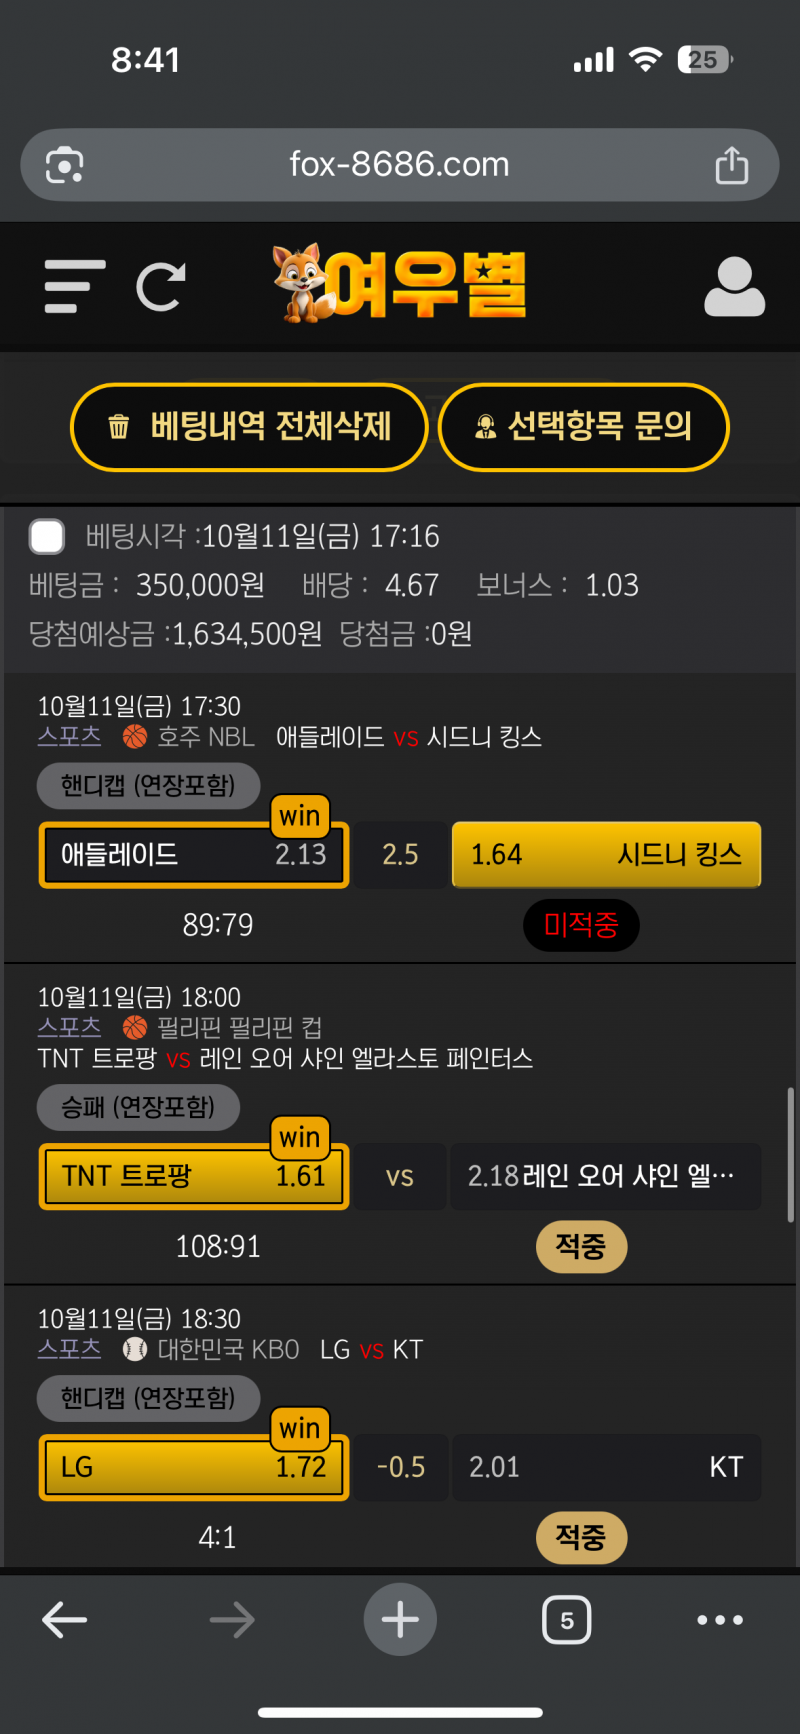Go back with the browser back arrow
This screenshot has height=1734, width=800.
pos(65,1620)
